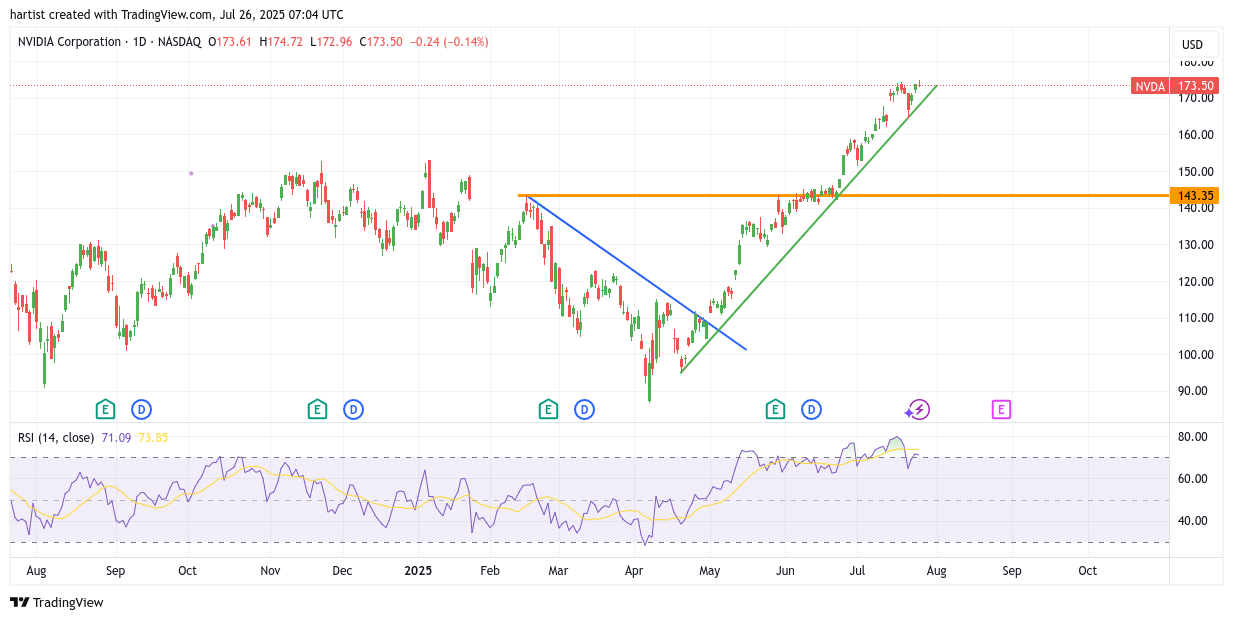The width and height of the screenshot is (1233, 620).
Task: Click the blue D dividend marker after Sep 2024
Action: tap(141, 409)
